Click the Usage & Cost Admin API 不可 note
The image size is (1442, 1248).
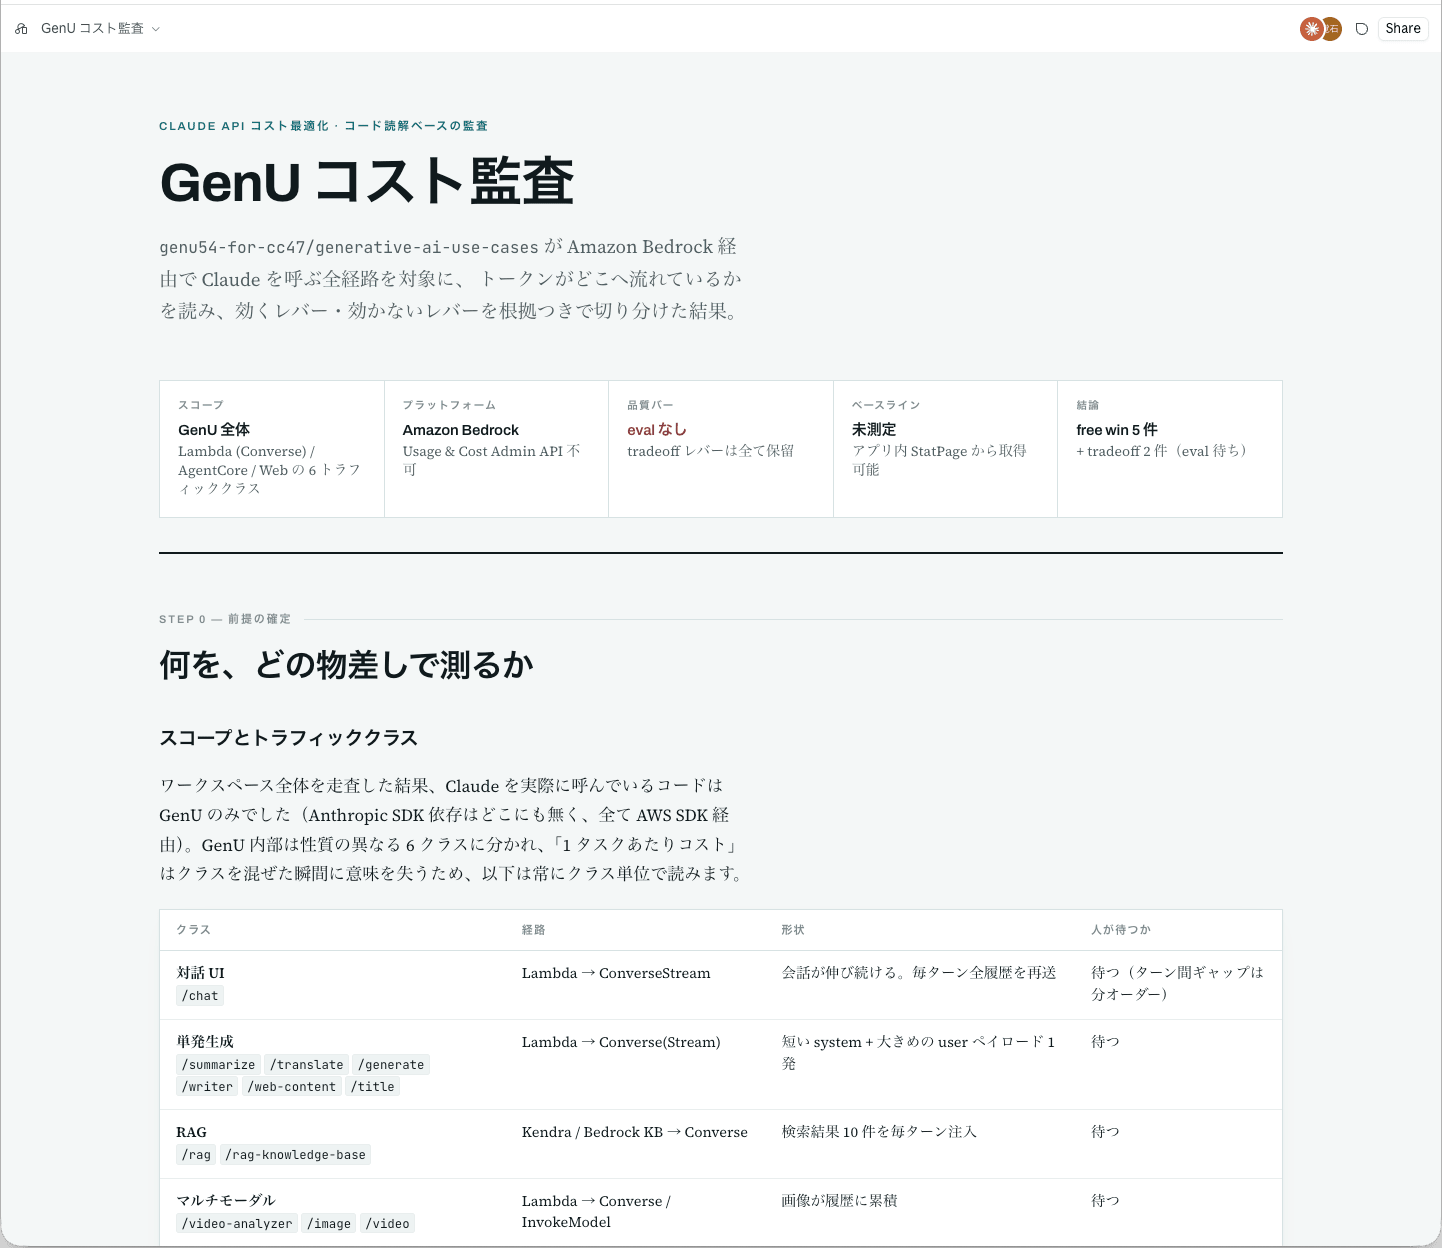(x=491, y=460)
